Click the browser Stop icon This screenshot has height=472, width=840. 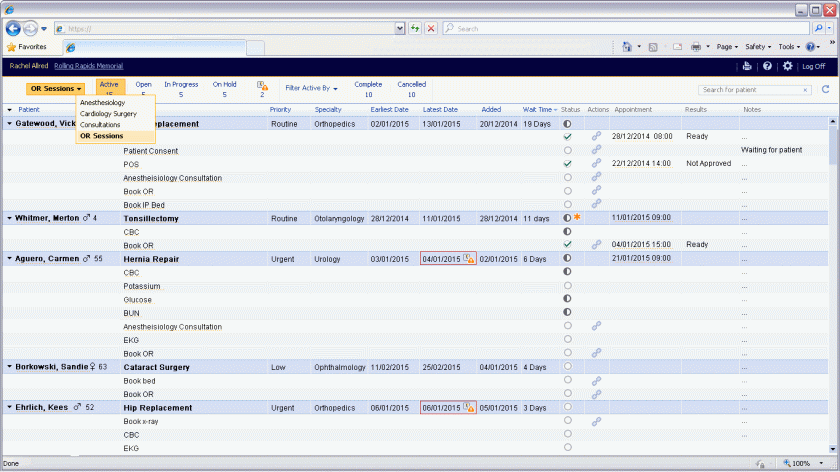(x=431, y=28)
